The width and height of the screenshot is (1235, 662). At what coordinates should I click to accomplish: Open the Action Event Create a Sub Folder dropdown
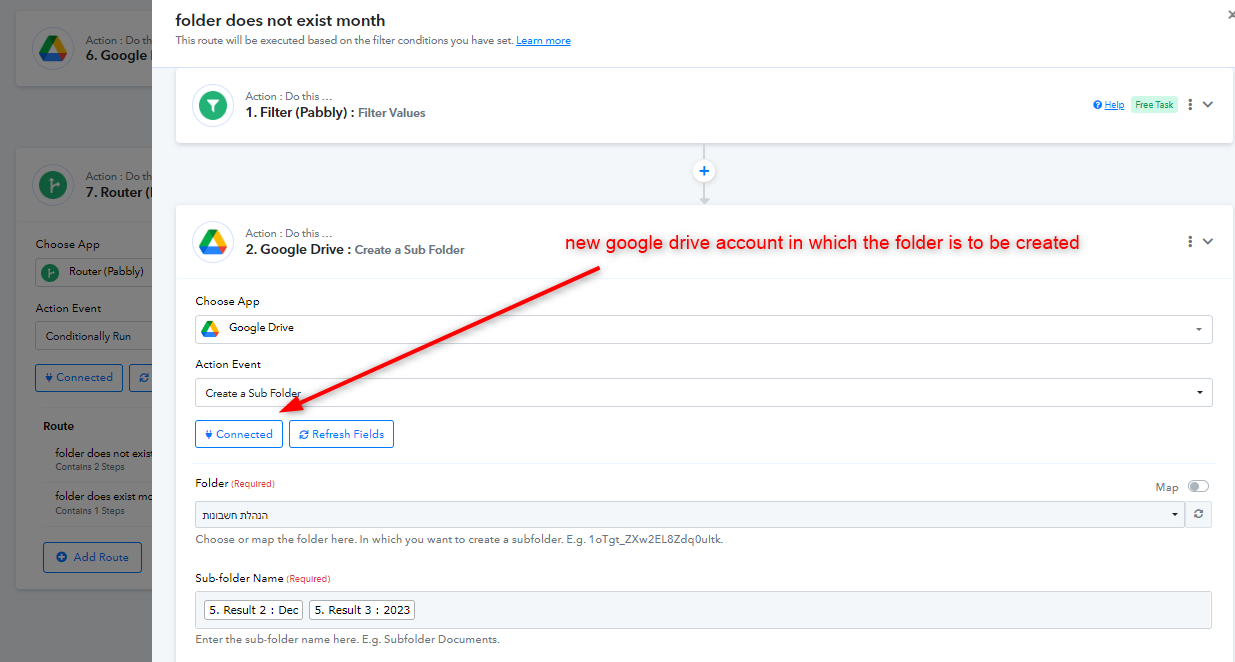[x=704, y=393]
